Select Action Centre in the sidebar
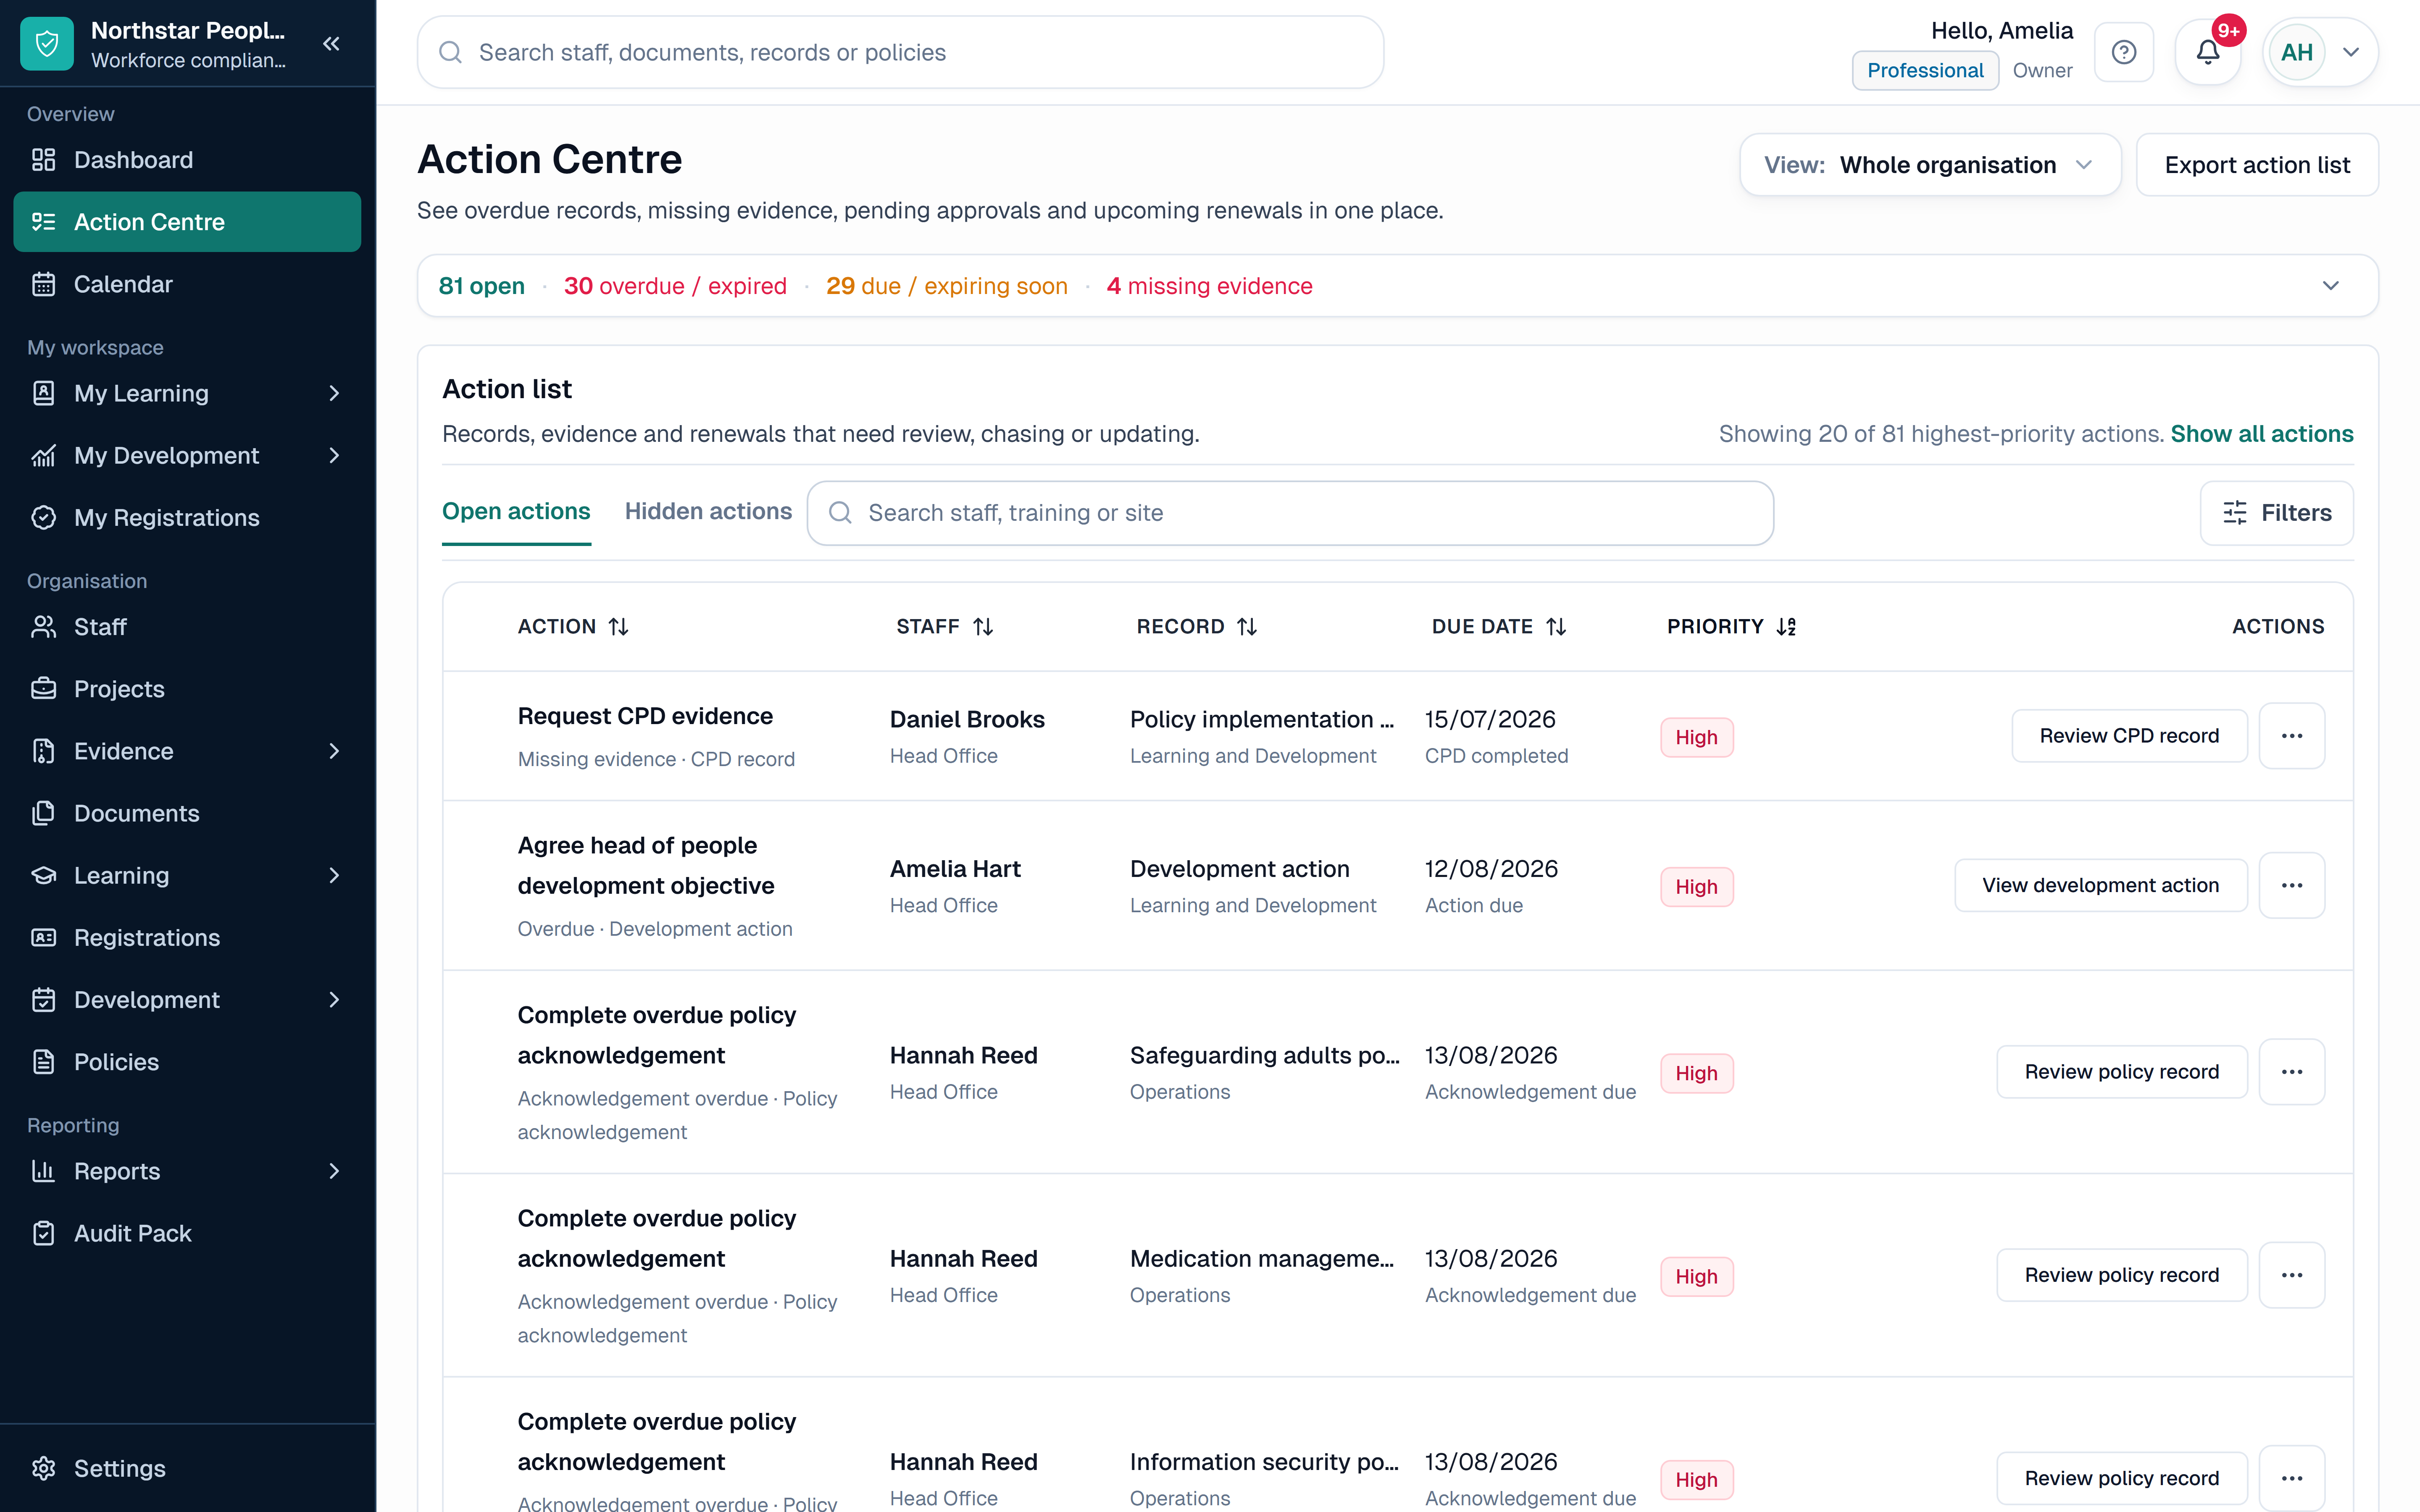The width and height of the screenshot is (2420, 1512). coord(187,222)
